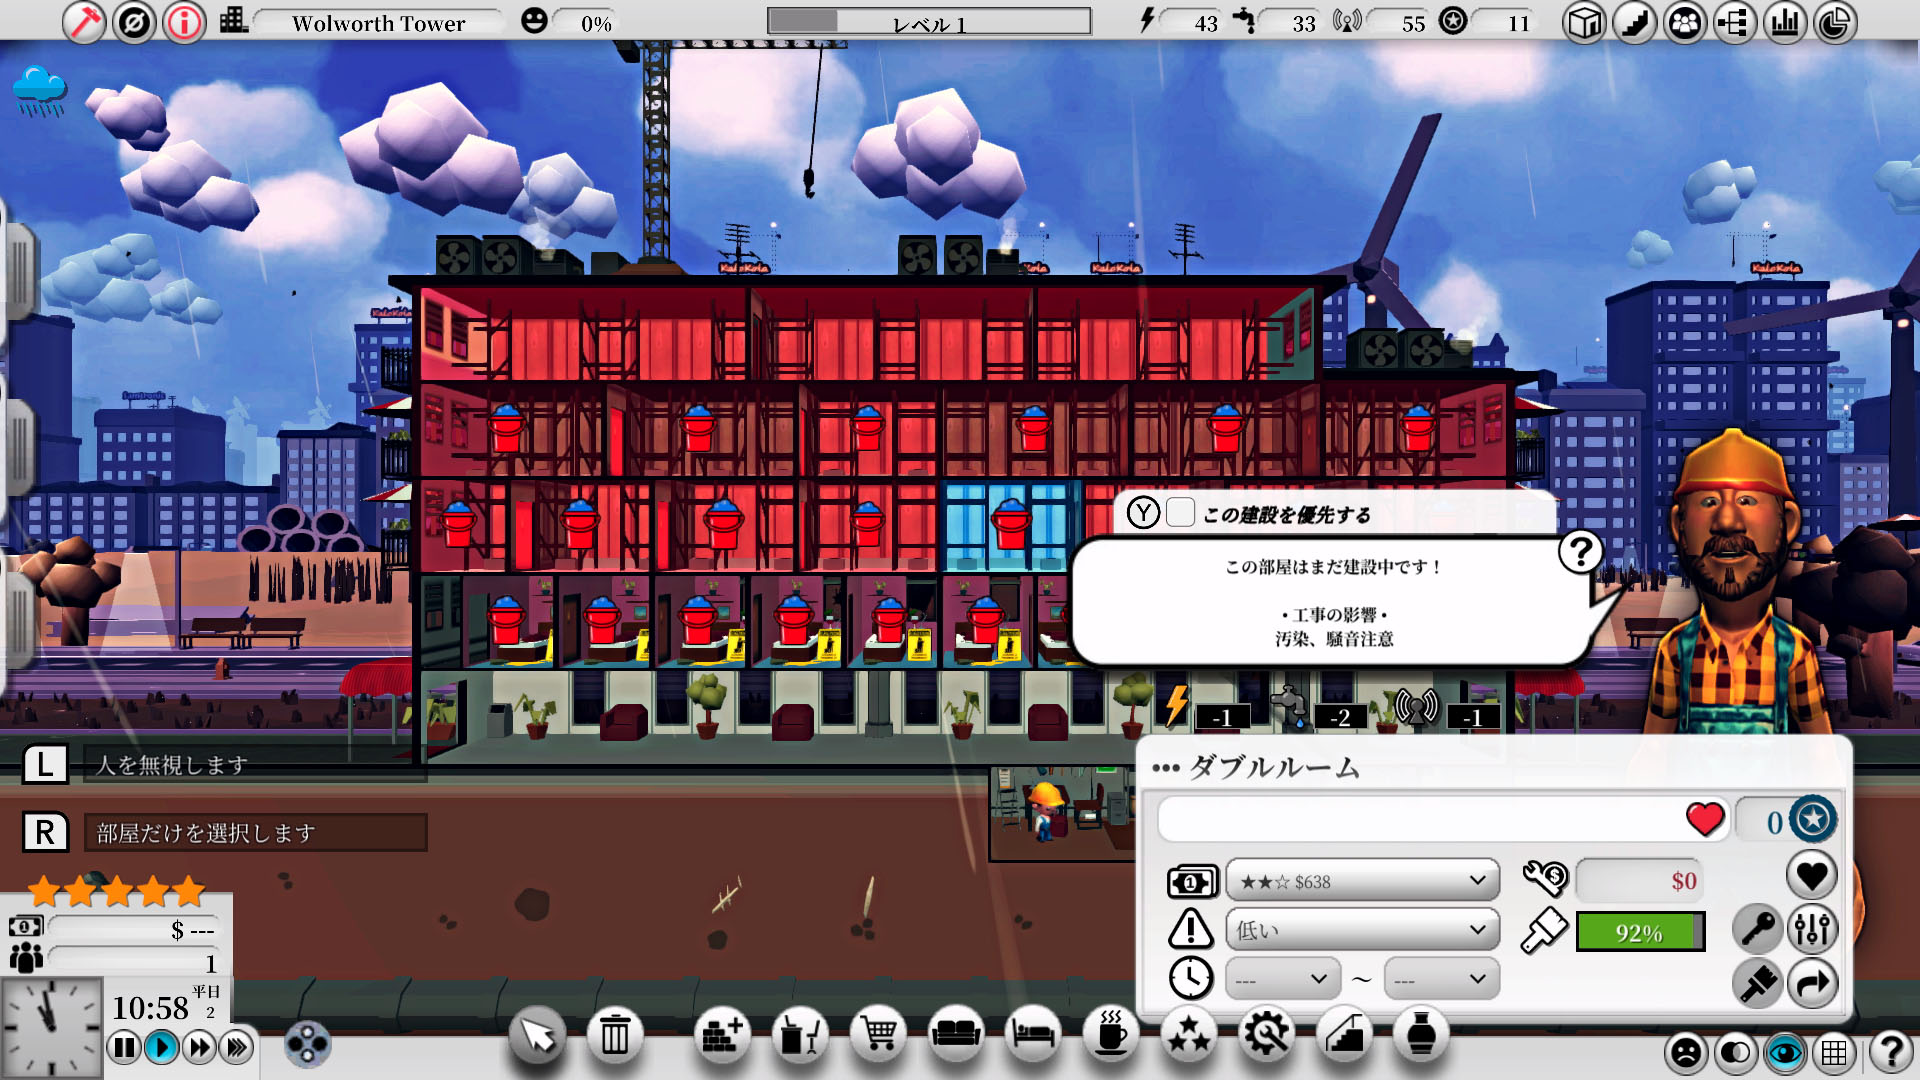
Task: Check the prioritize construction checkbox
Action: (1180, 513)
